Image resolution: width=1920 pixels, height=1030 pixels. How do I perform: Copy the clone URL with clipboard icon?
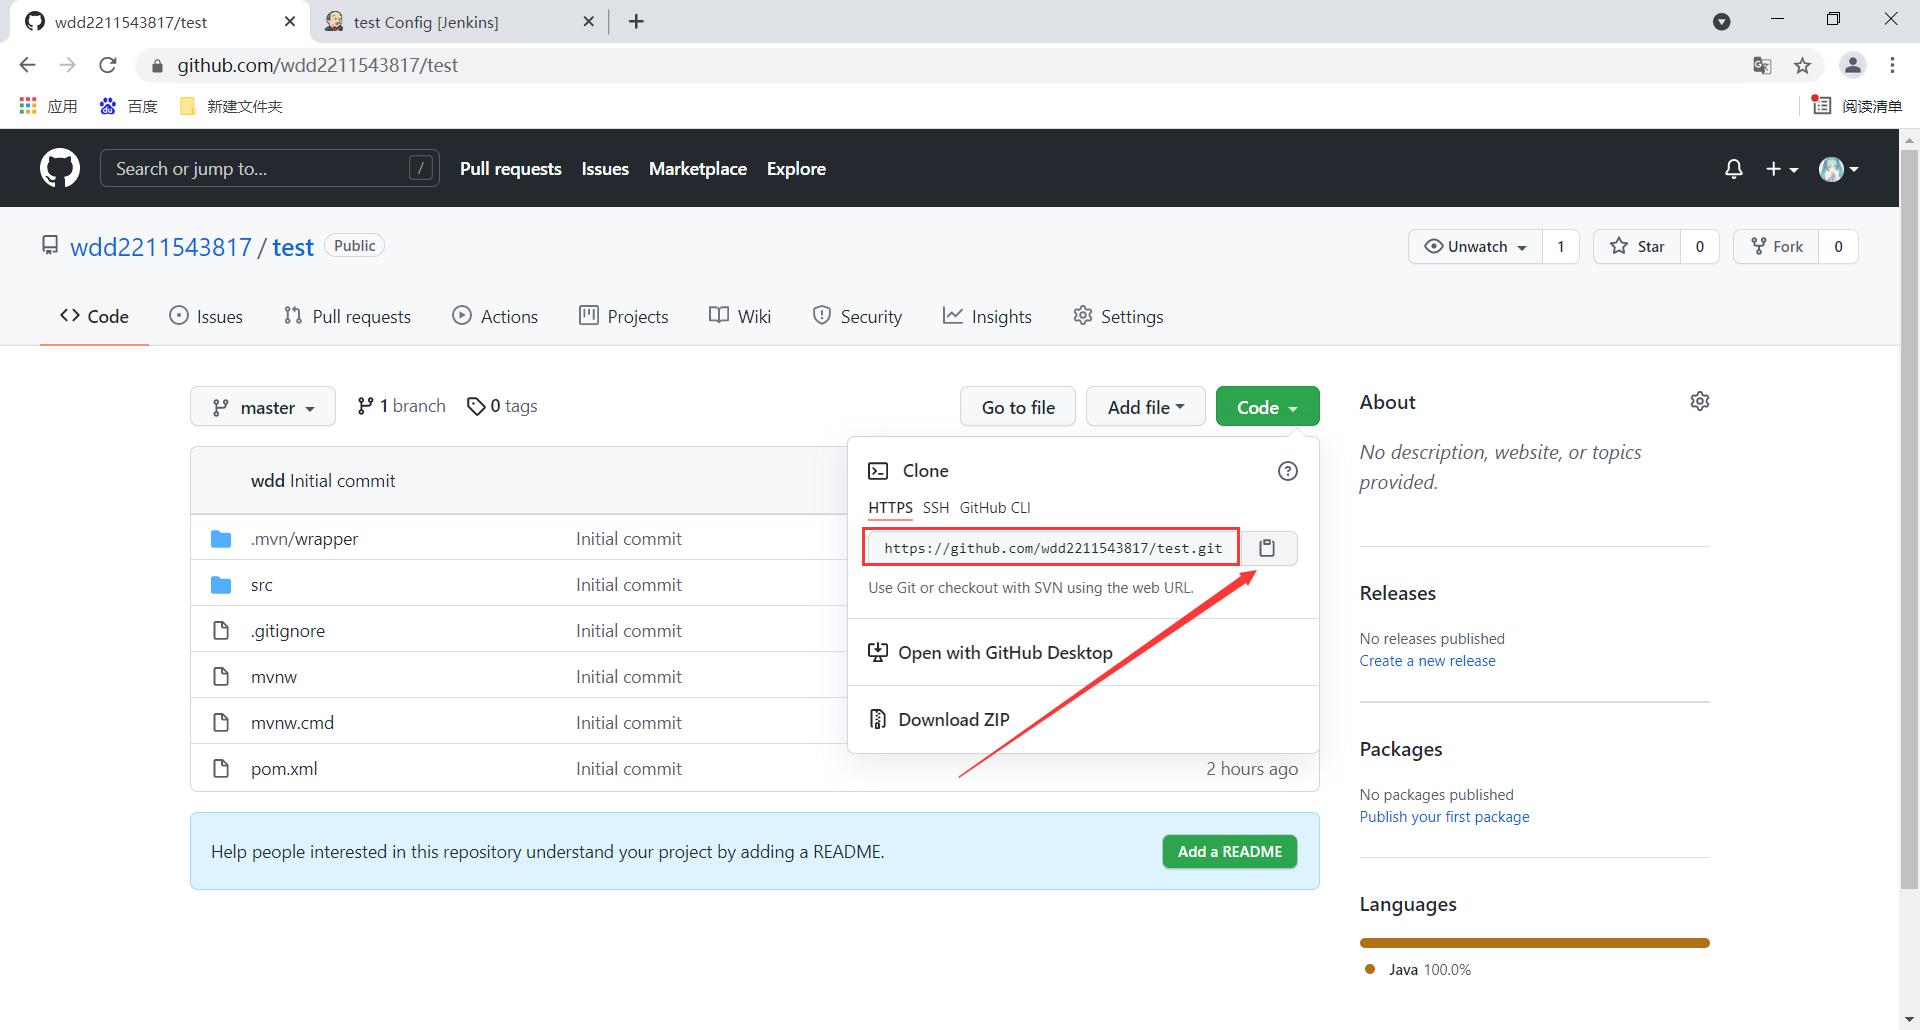click(1267, 548)
